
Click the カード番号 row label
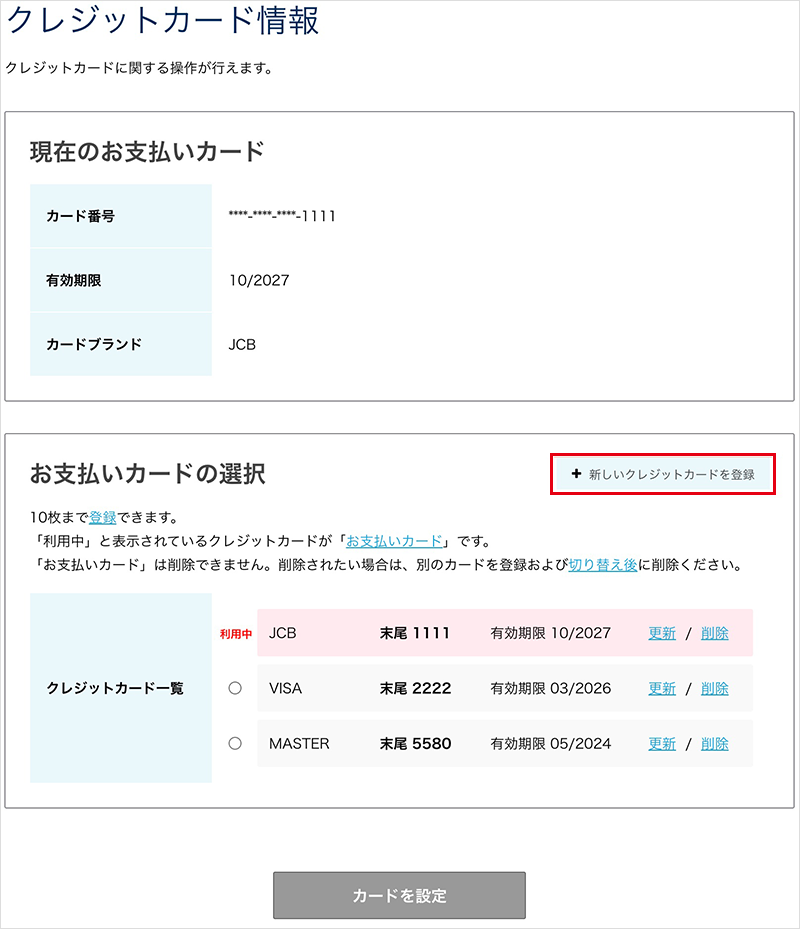pyautogui.click(x=79, y=214)
